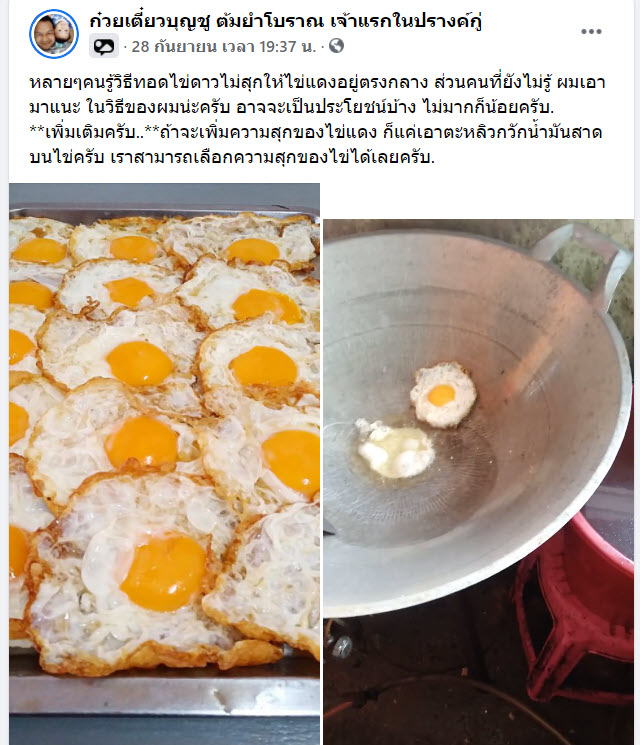Click the globe public privacy icon
This screenshot has height=745, width=640.
(336, 46)
